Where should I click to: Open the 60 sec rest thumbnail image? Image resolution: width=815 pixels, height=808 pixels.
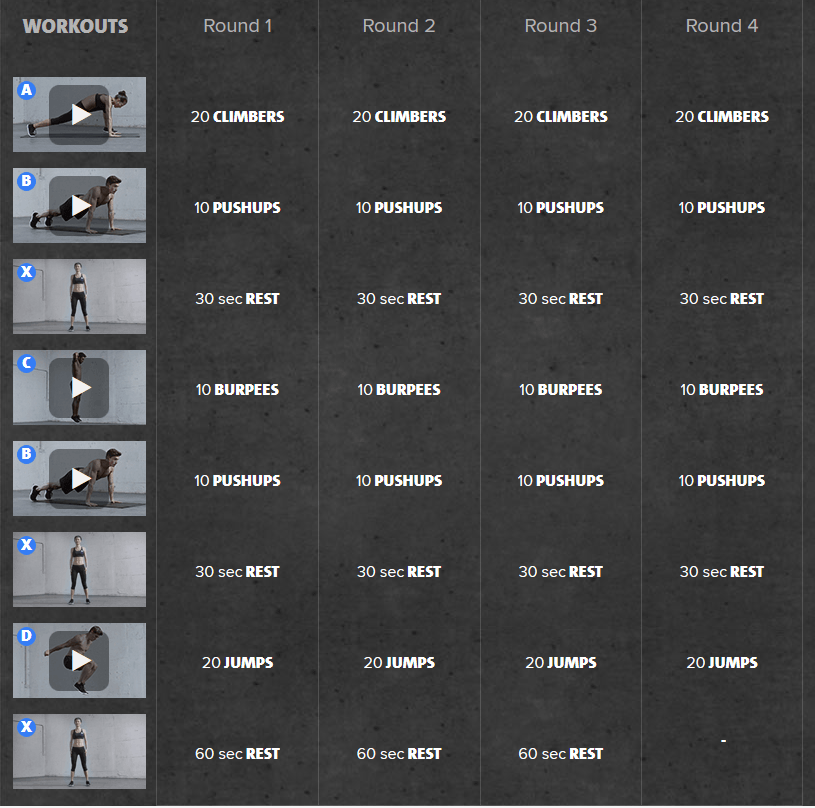[x=80, y=752]
